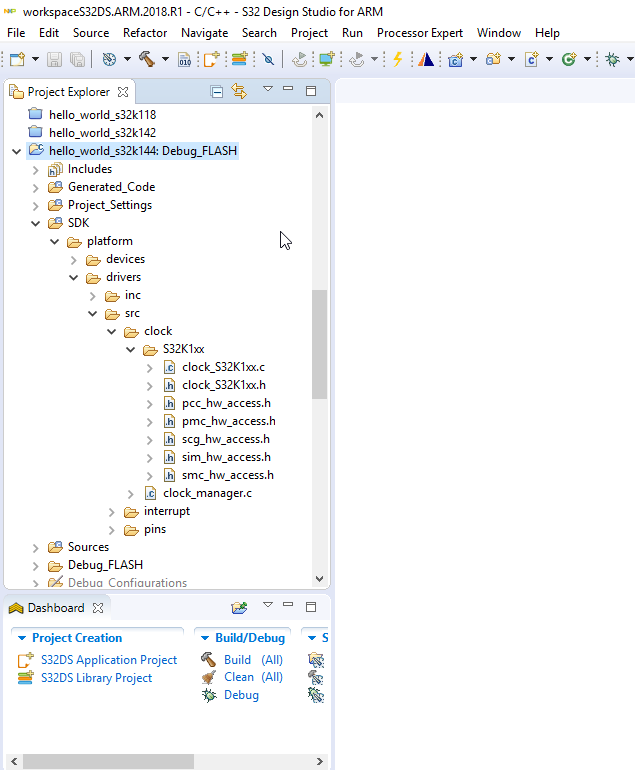Select pcc_hw_access.h file
Image resolution: width=635 pixels, height=770 pixels.
coord(226,403)
